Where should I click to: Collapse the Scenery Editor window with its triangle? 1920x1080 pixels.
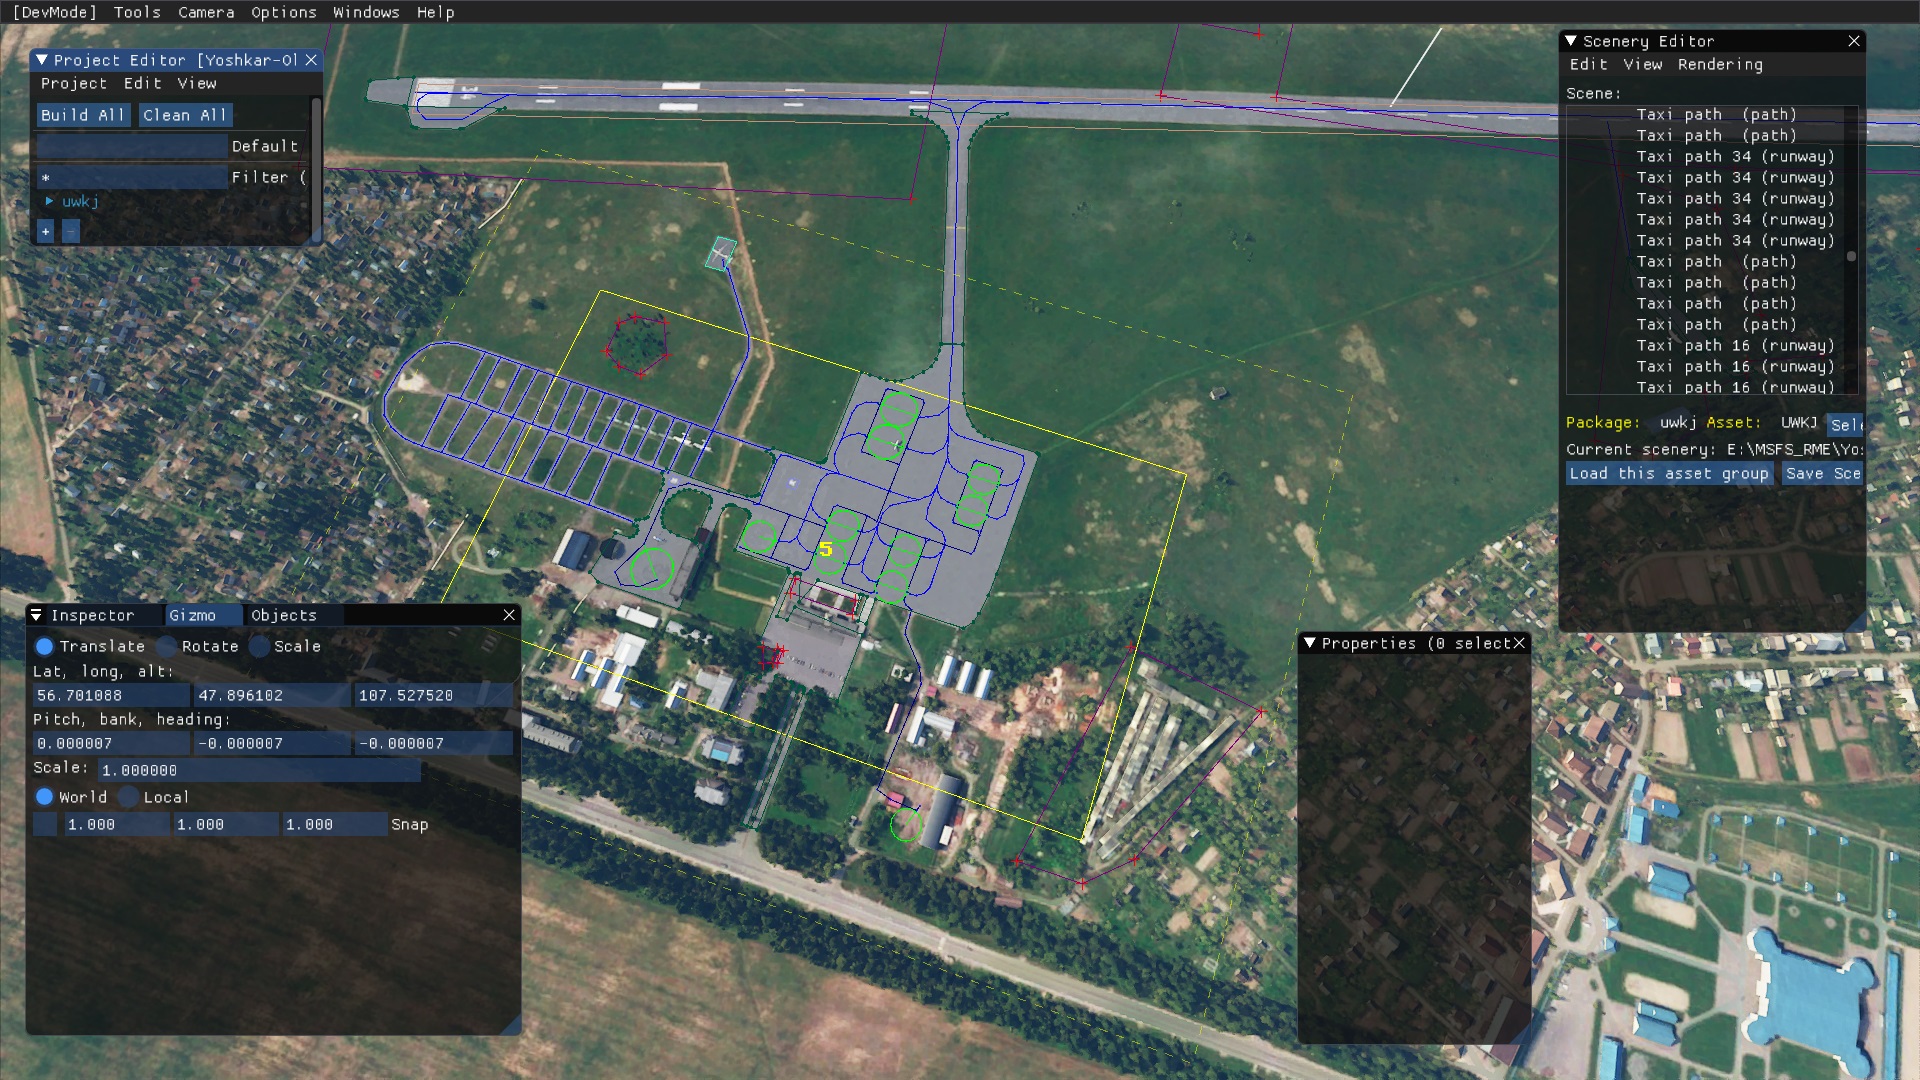pos(1571,41)
